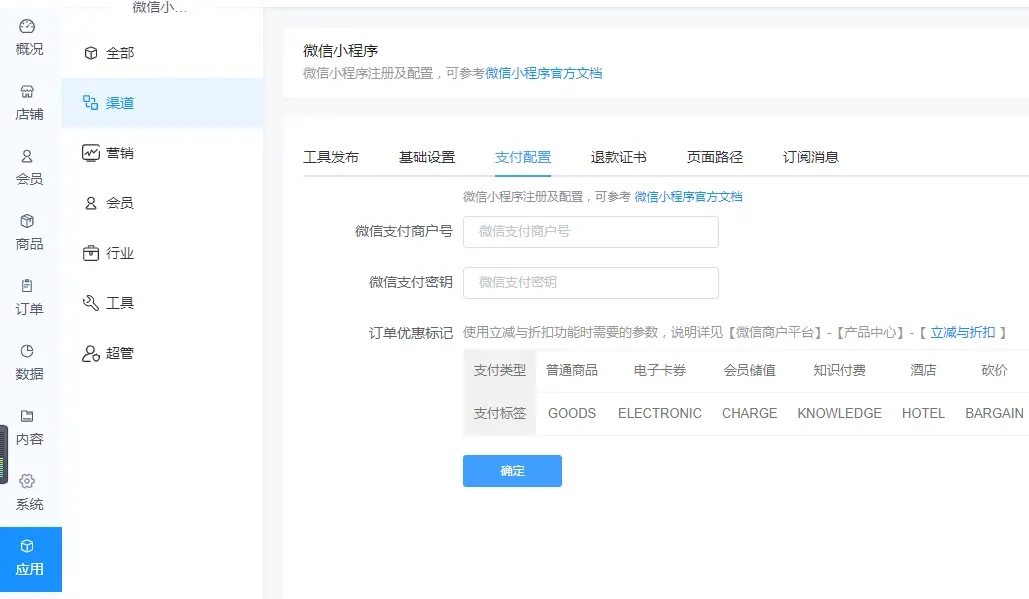Click the 会员储值 payment type cell
This screenshot has width=1029, height=599.
point(749,370)
